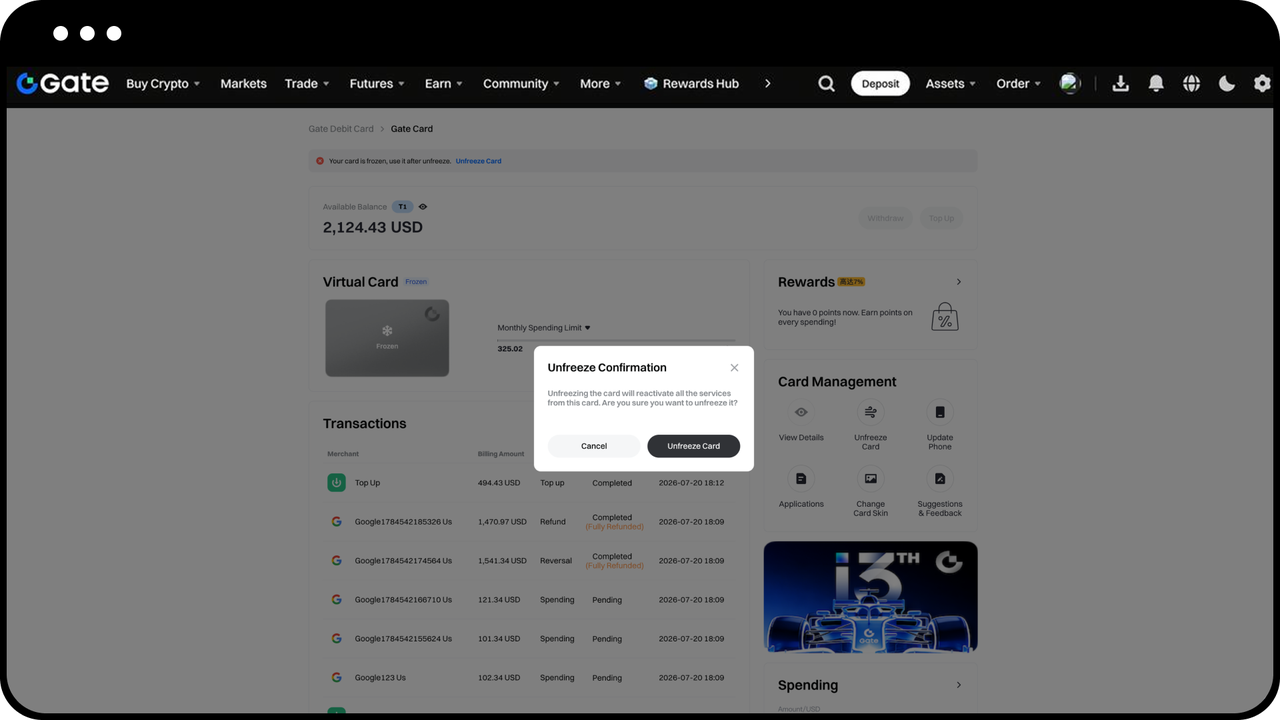Click the monthly spending progress bar

click(616, 341)
